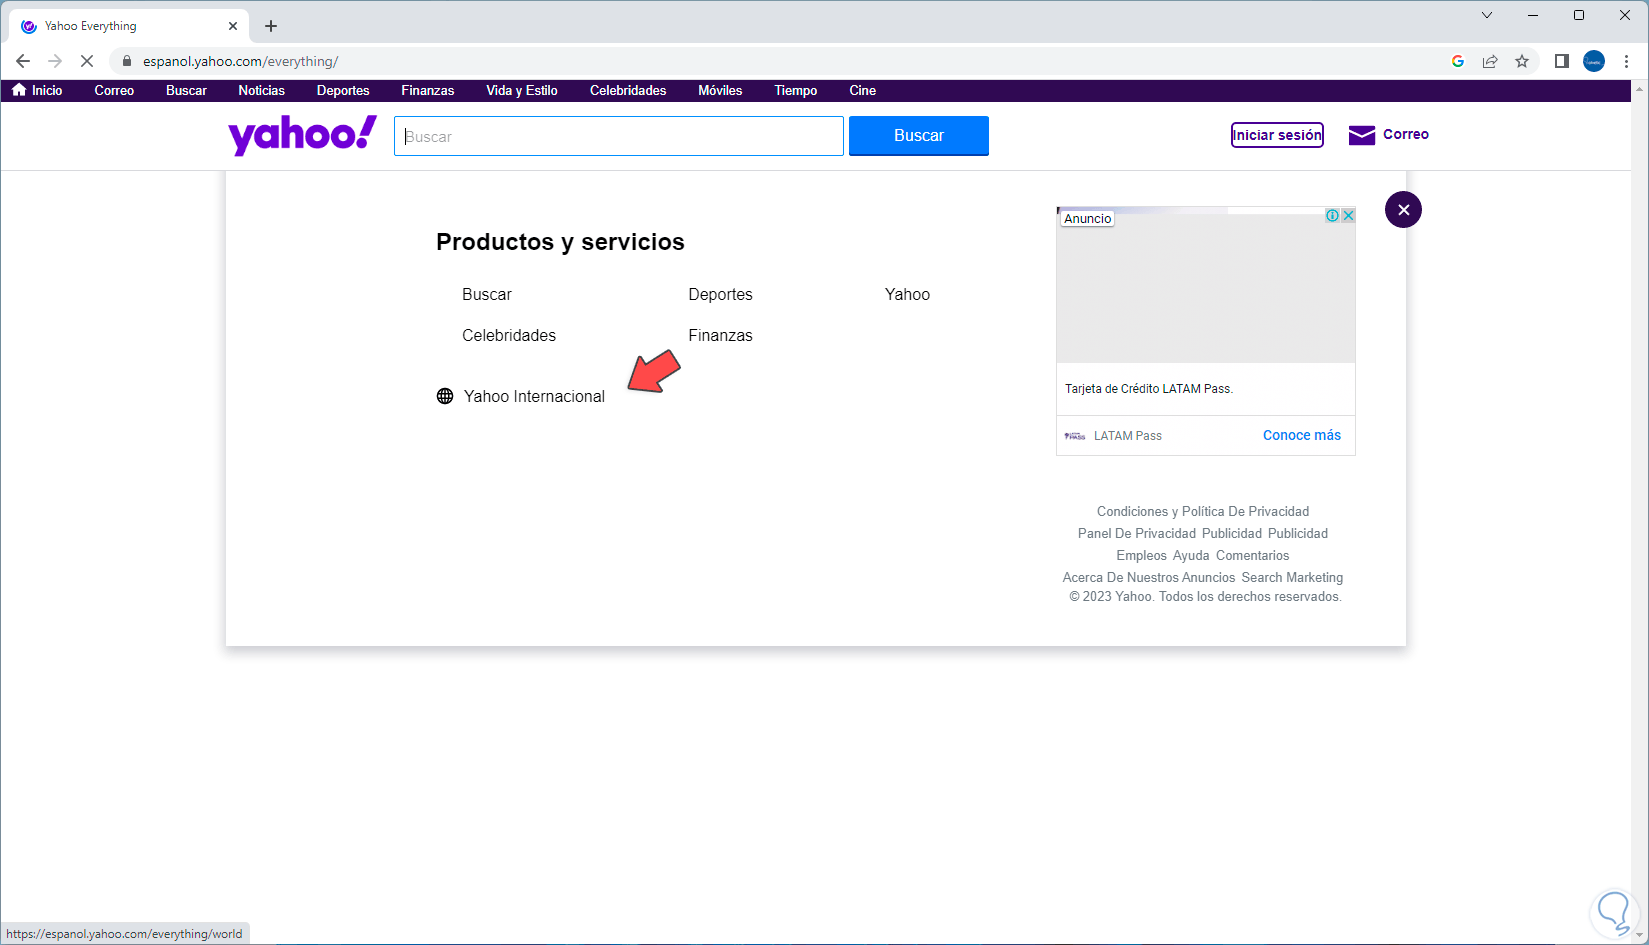Open the Yahoo Internacional link
The width and height of the screenshot is (1649, 945).
534,396
